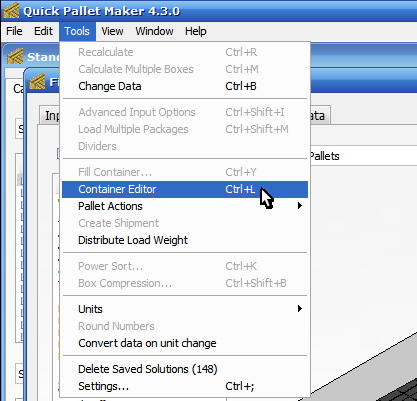Open the Help menu
This screenshot has height=401, width=417.
196,31
